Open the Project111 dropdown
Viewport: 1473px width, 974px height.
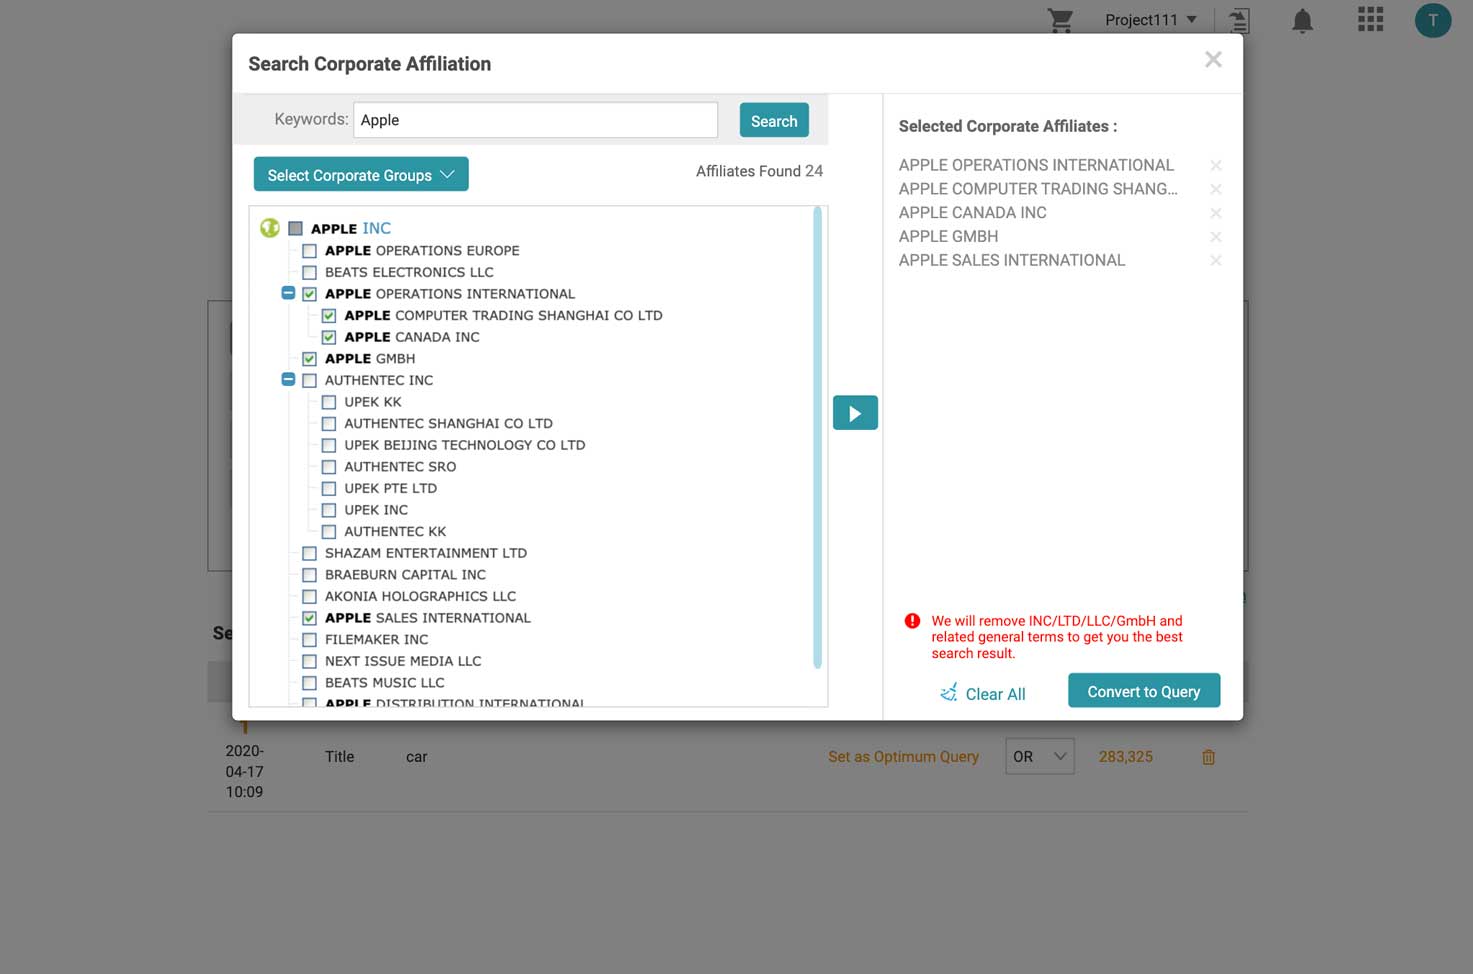[1150, 20]
